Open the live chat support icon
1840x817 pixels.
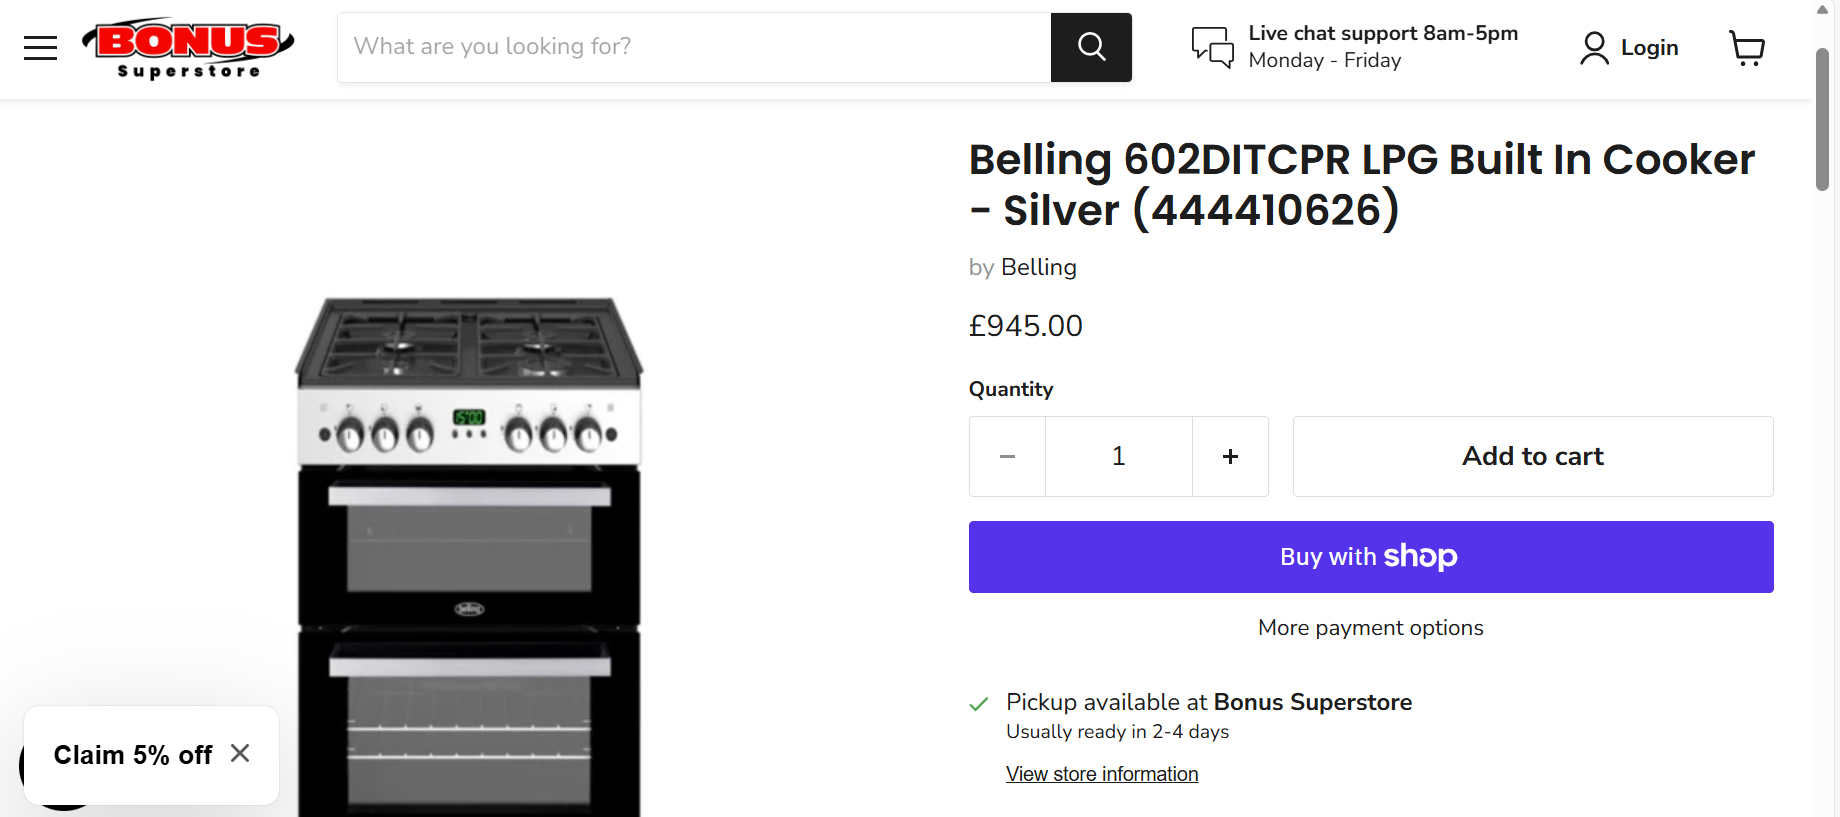1212,47
